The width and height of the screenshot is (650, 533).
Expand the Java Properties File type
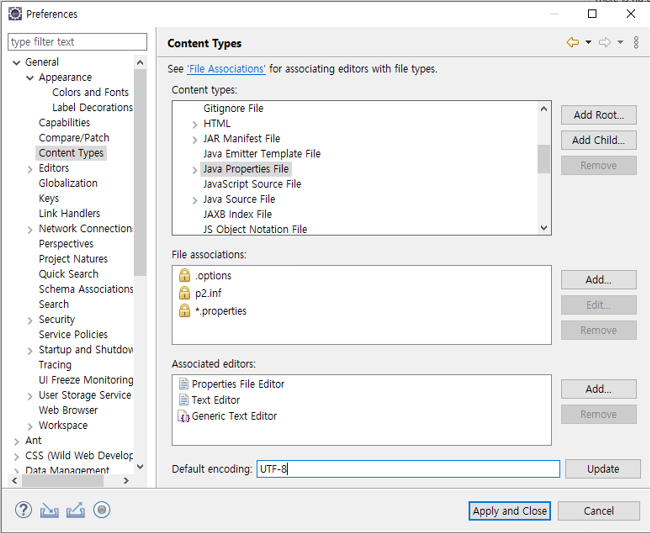click(194, 170)
